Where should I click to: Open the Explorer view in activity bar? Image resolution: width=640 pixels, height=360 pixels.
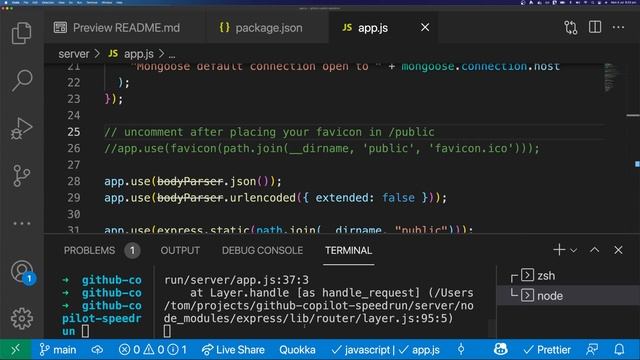(x=22, y=33)
